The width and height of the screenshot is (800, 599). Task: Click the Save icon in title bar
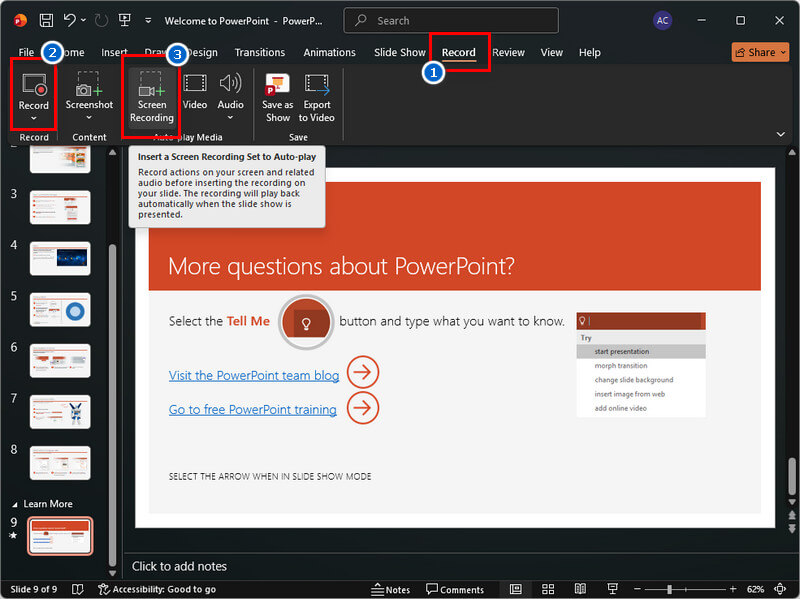[46, 20]
